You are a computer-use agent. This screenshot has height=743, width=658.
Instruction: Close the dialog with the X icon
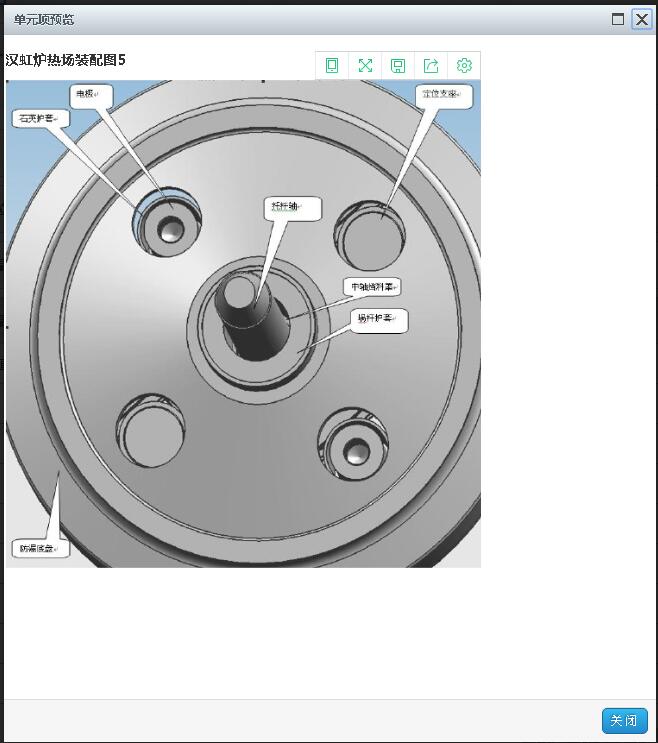click(x=642, y=19)
